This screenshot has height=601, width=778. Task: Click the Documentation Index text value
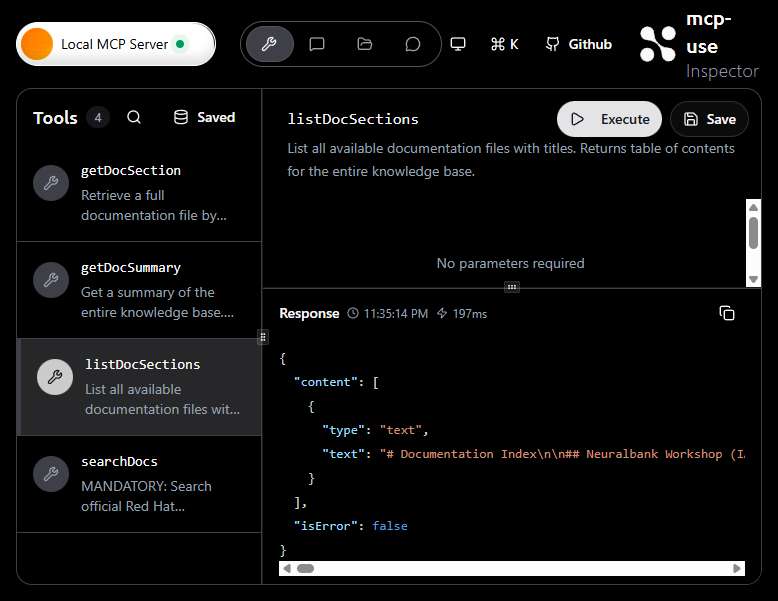click(x=563, y=454)
